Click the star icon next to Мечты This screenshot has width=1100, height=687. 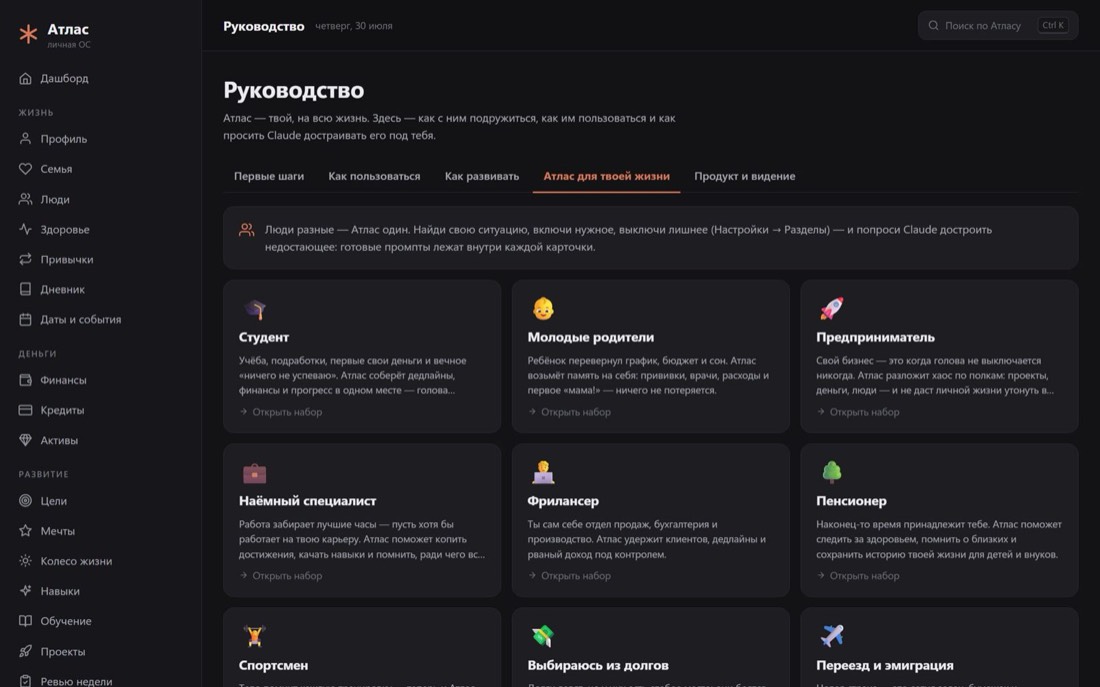25,531
